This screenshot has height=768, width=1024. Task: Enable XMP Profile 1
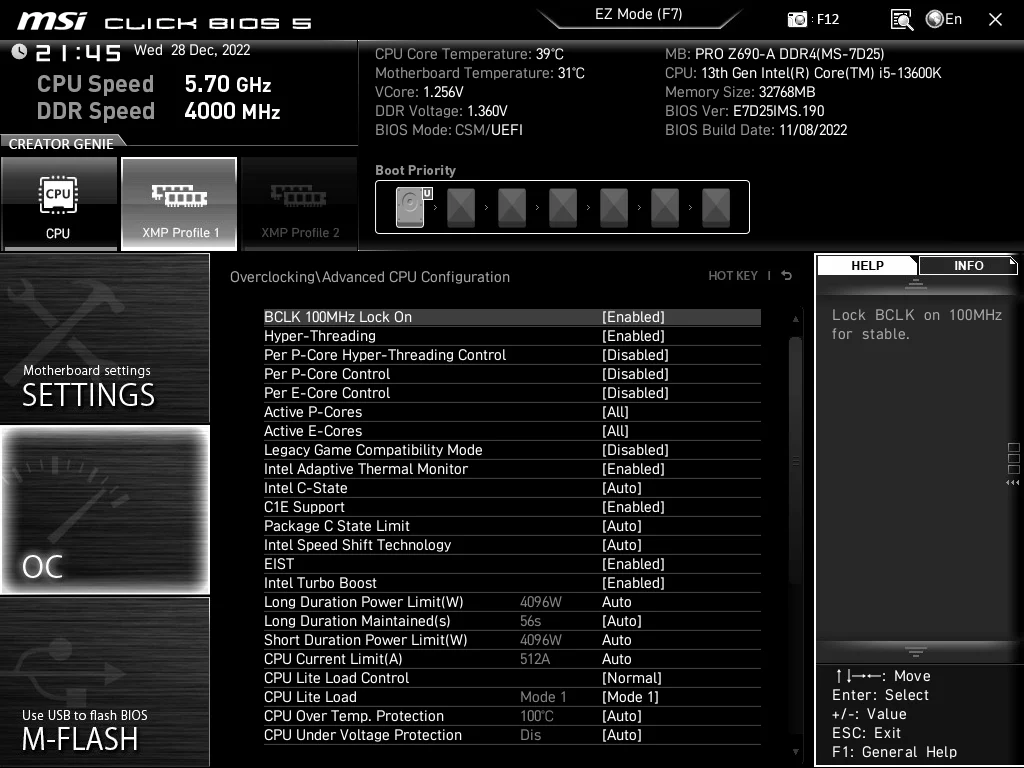[x=179, y=204]
